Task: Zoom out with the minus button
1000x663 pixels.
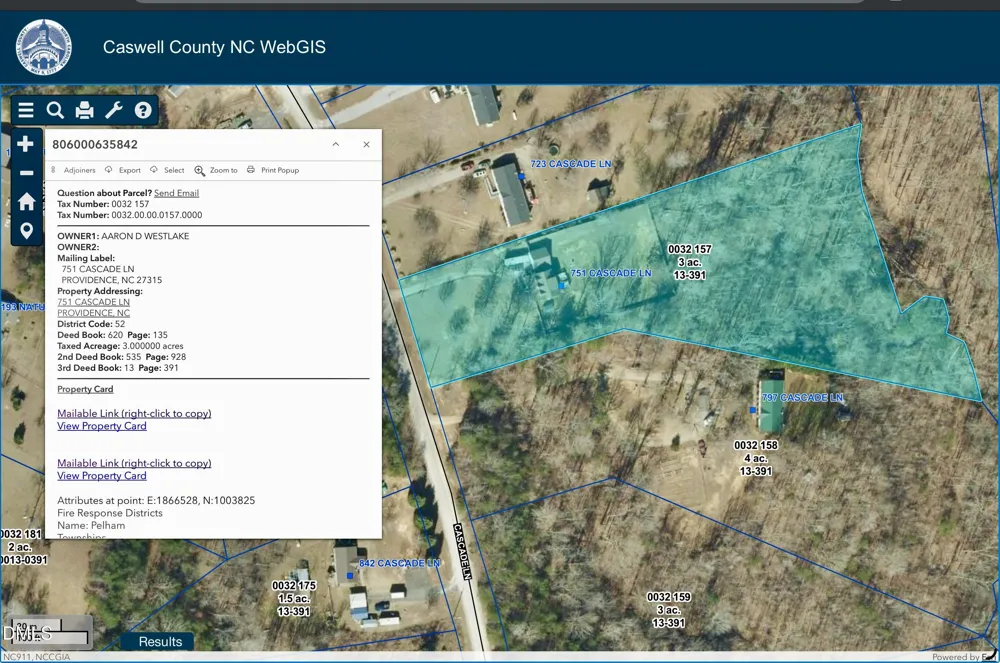Action: point(26,173)
